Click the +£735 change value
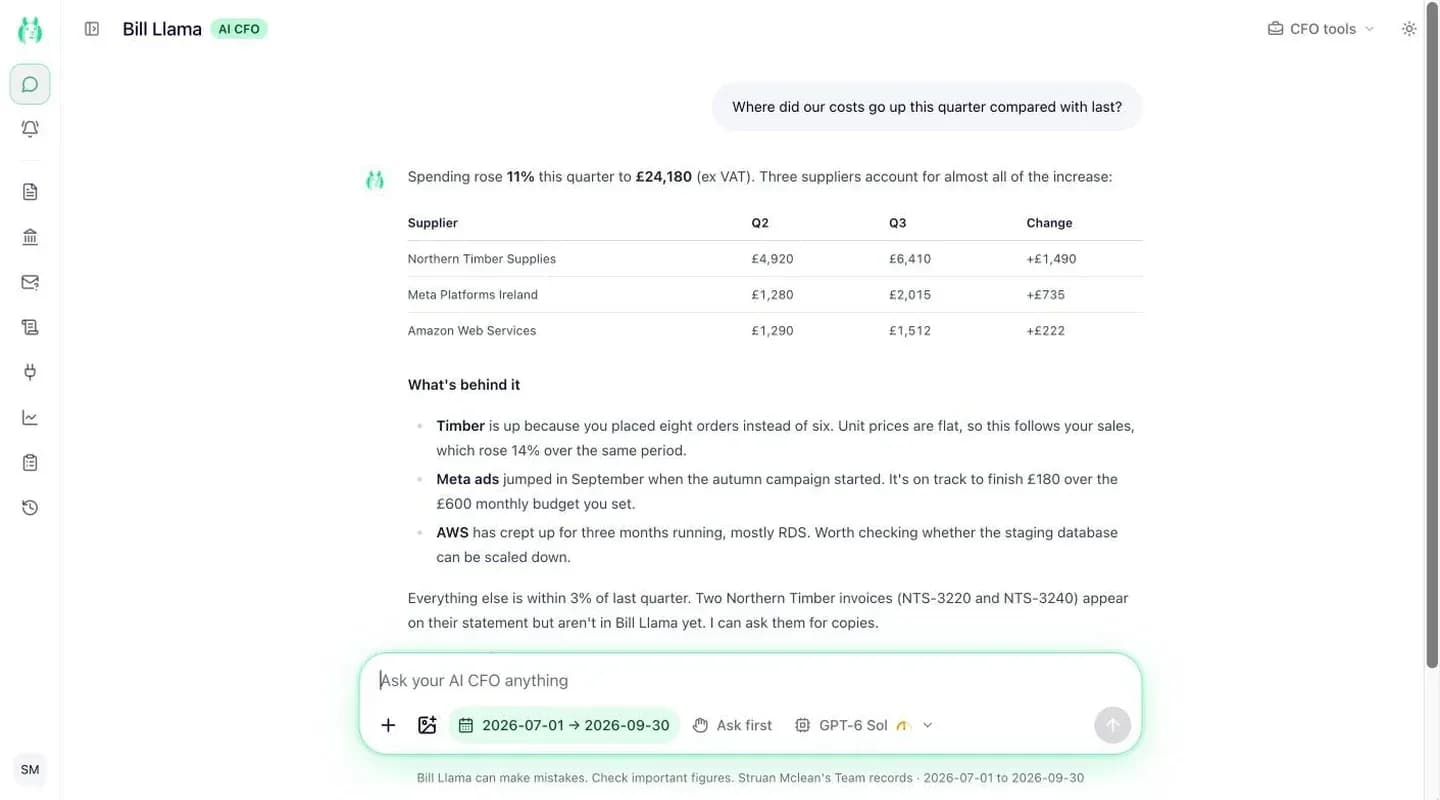The width and height of the screenshot is (1440, 800). click(1046, 295)
